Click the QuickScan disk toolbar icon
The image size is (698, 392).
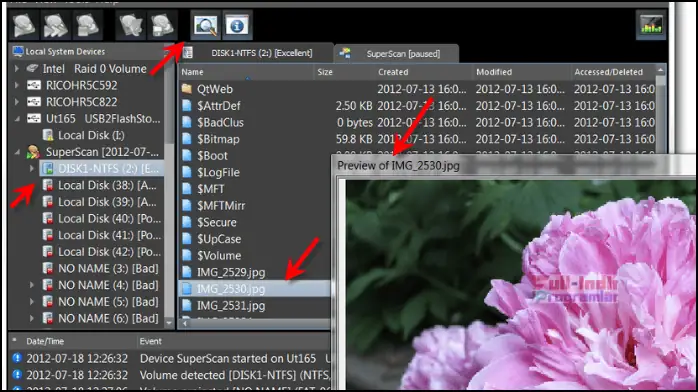point(24,26)
